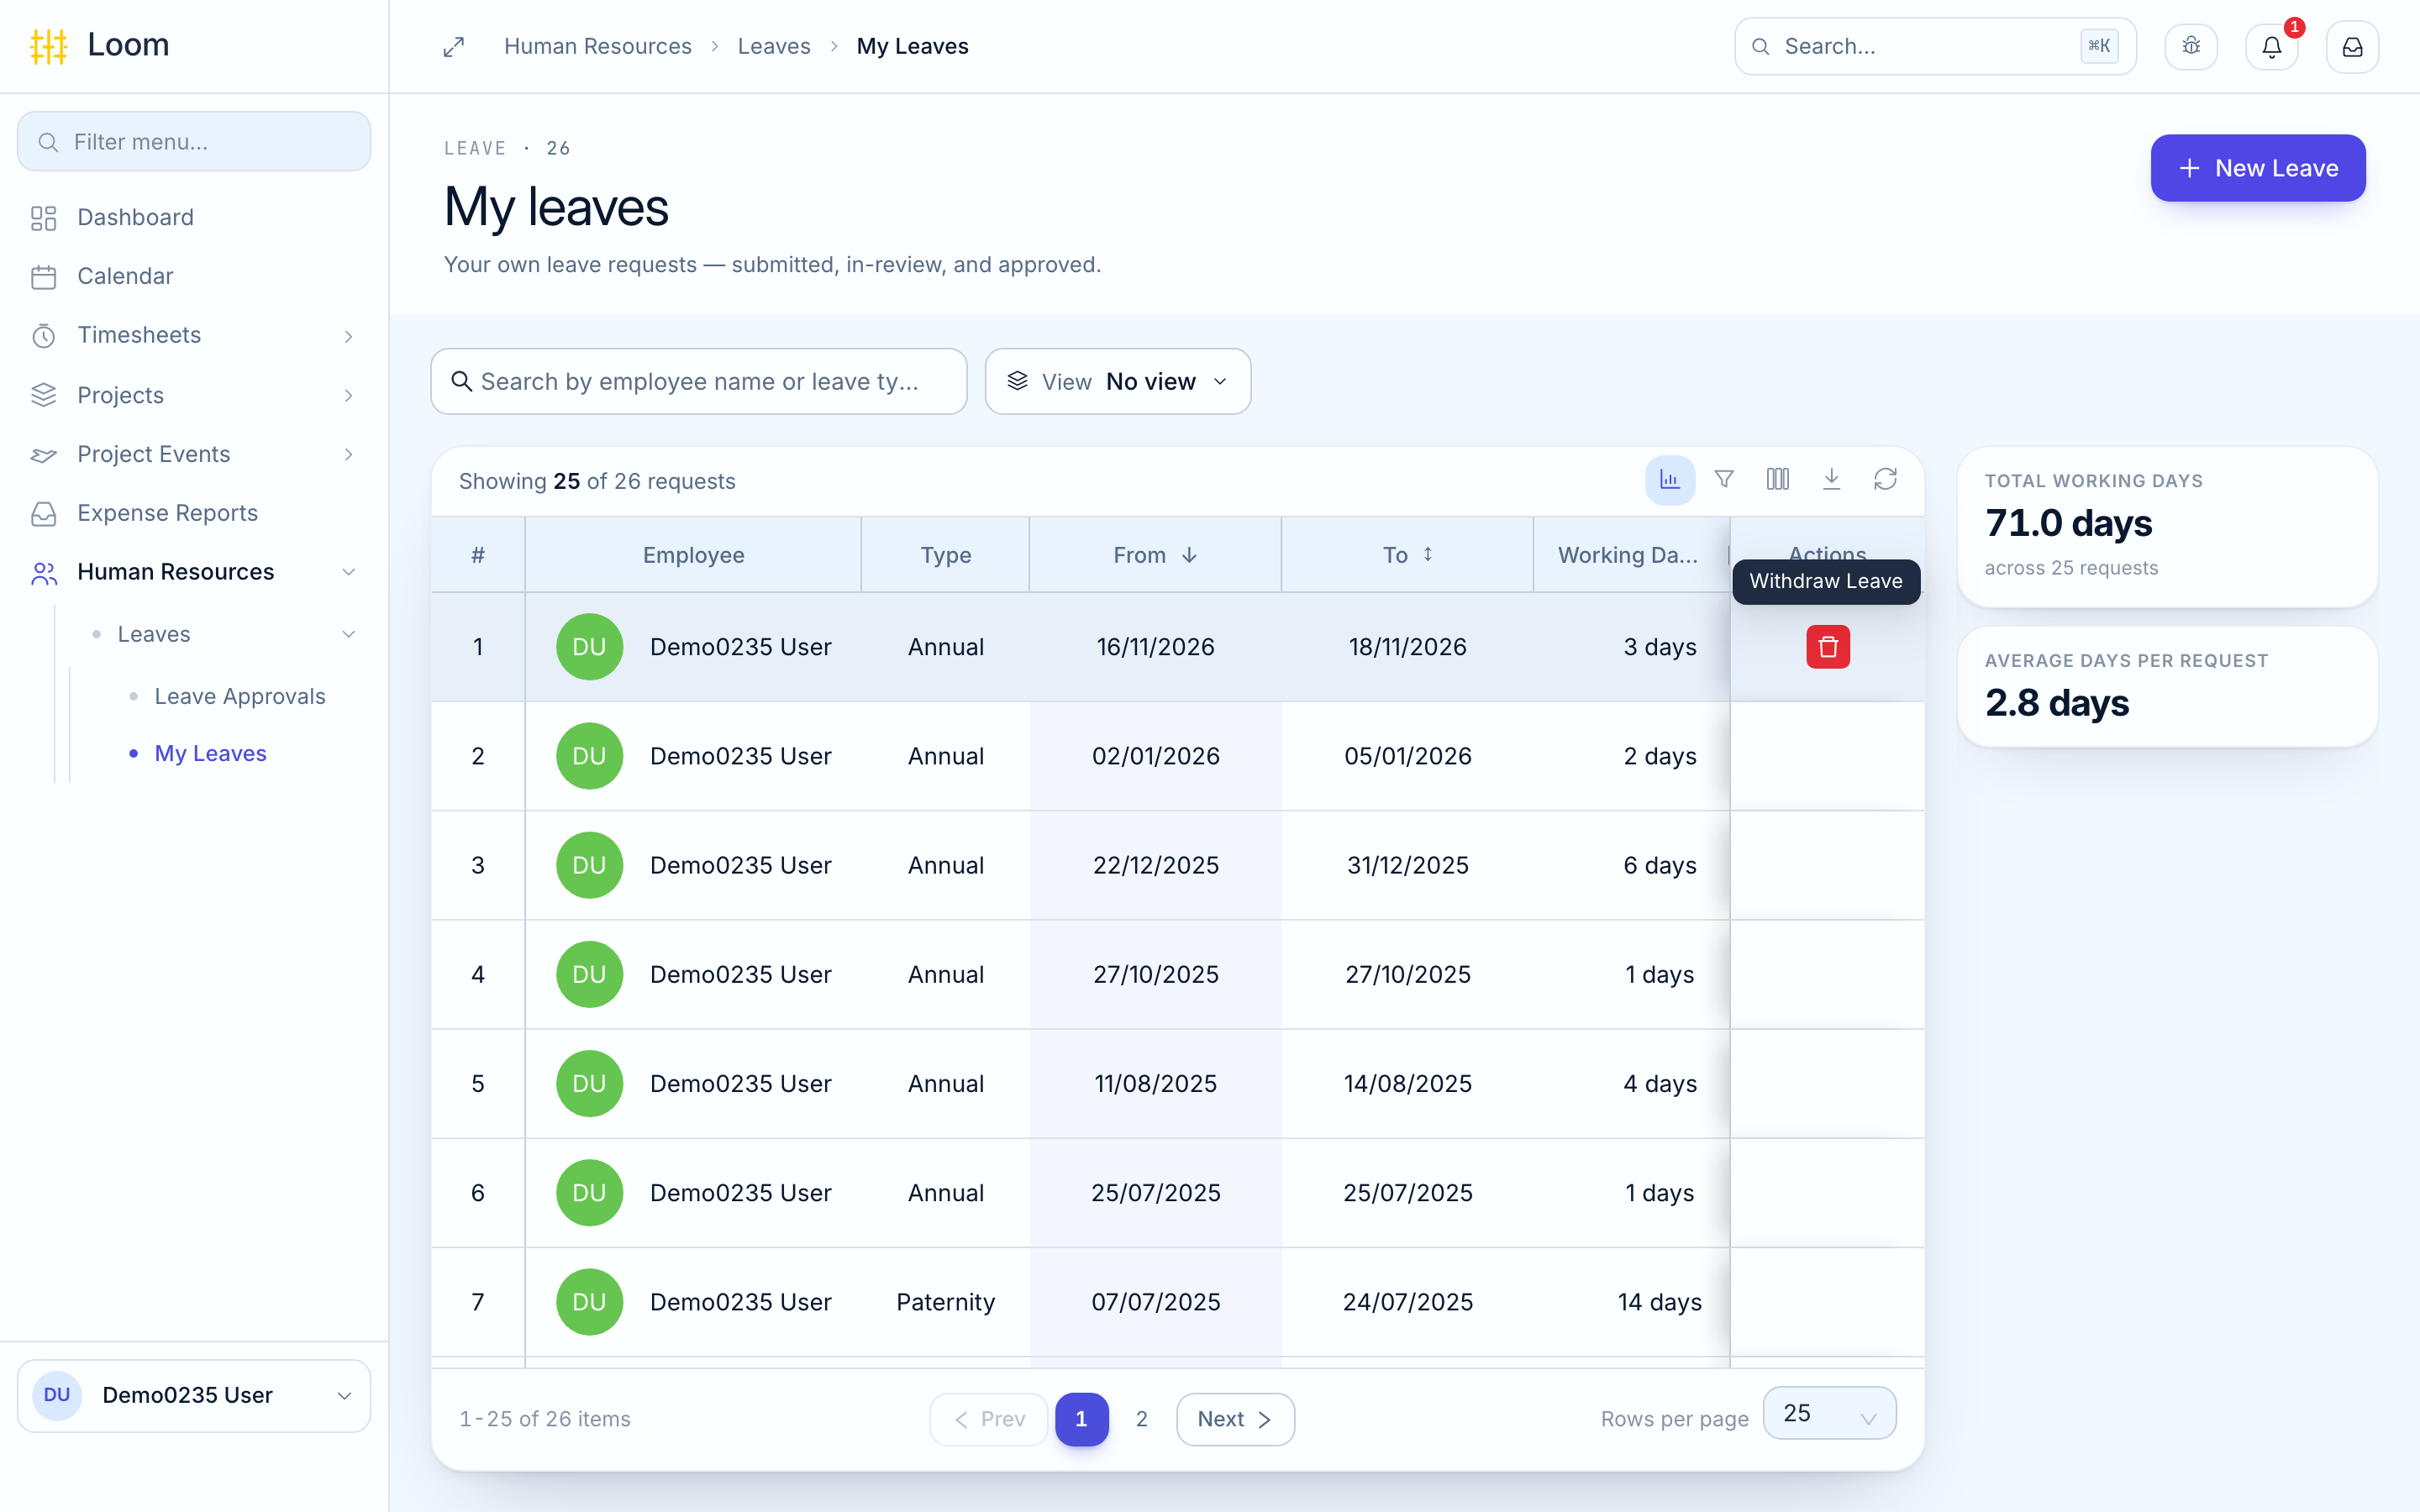Focus employee name search field

click(x=698, y=381)
